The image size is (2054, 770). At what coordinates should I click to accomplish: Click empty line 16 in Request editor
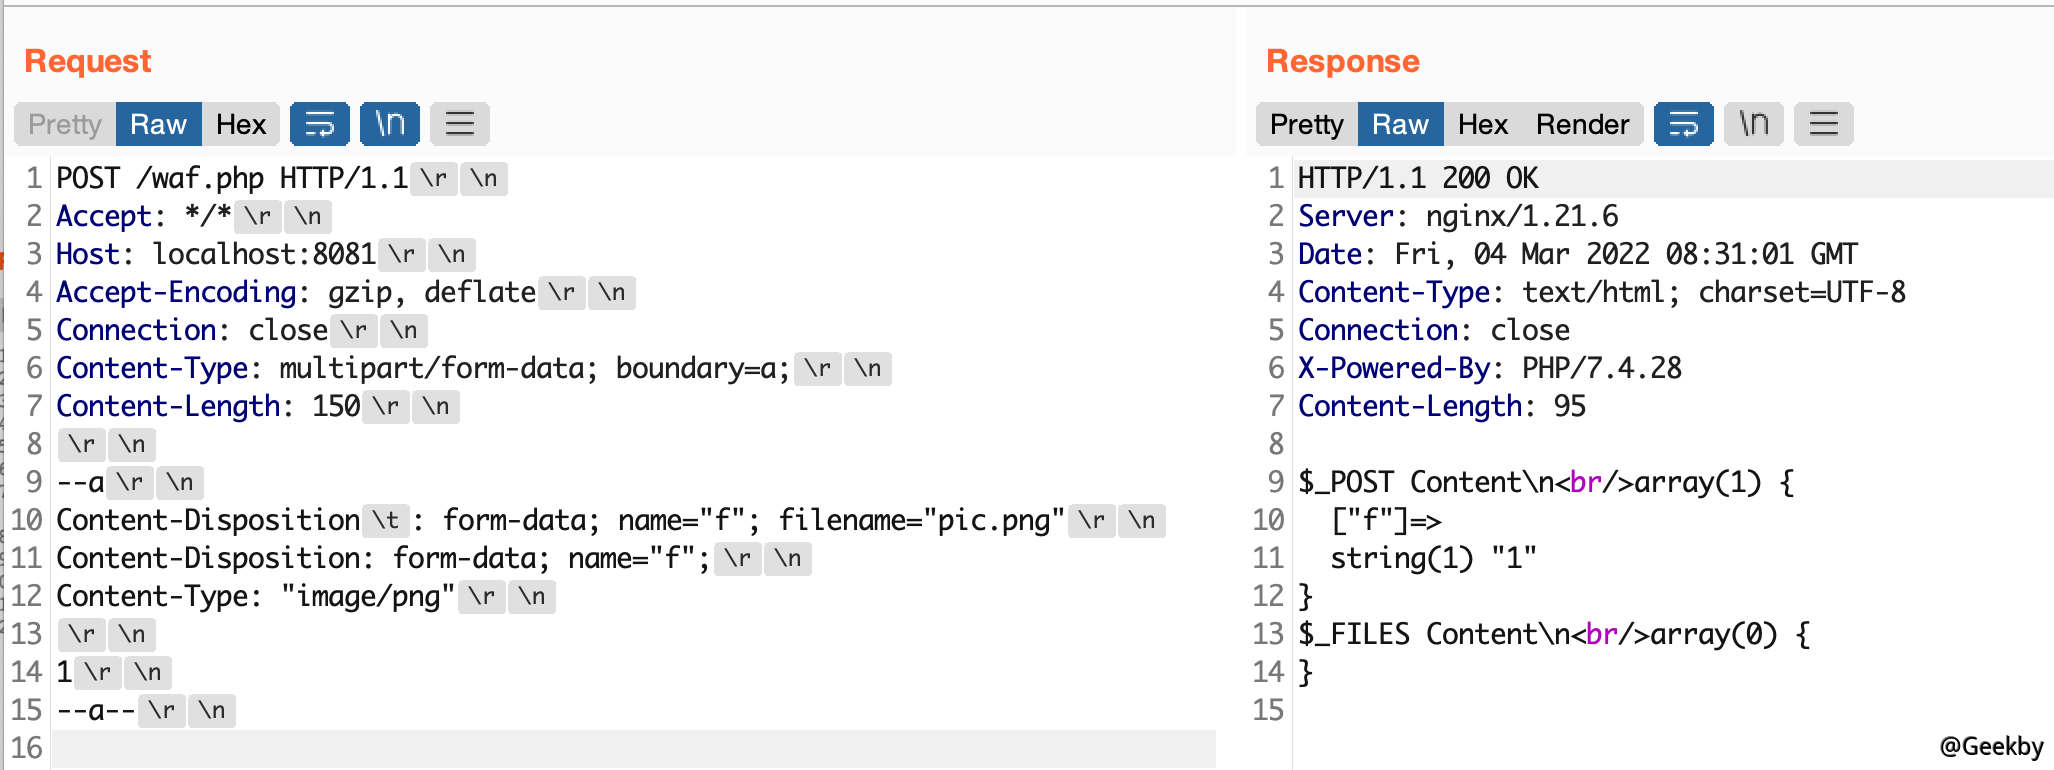634,748
